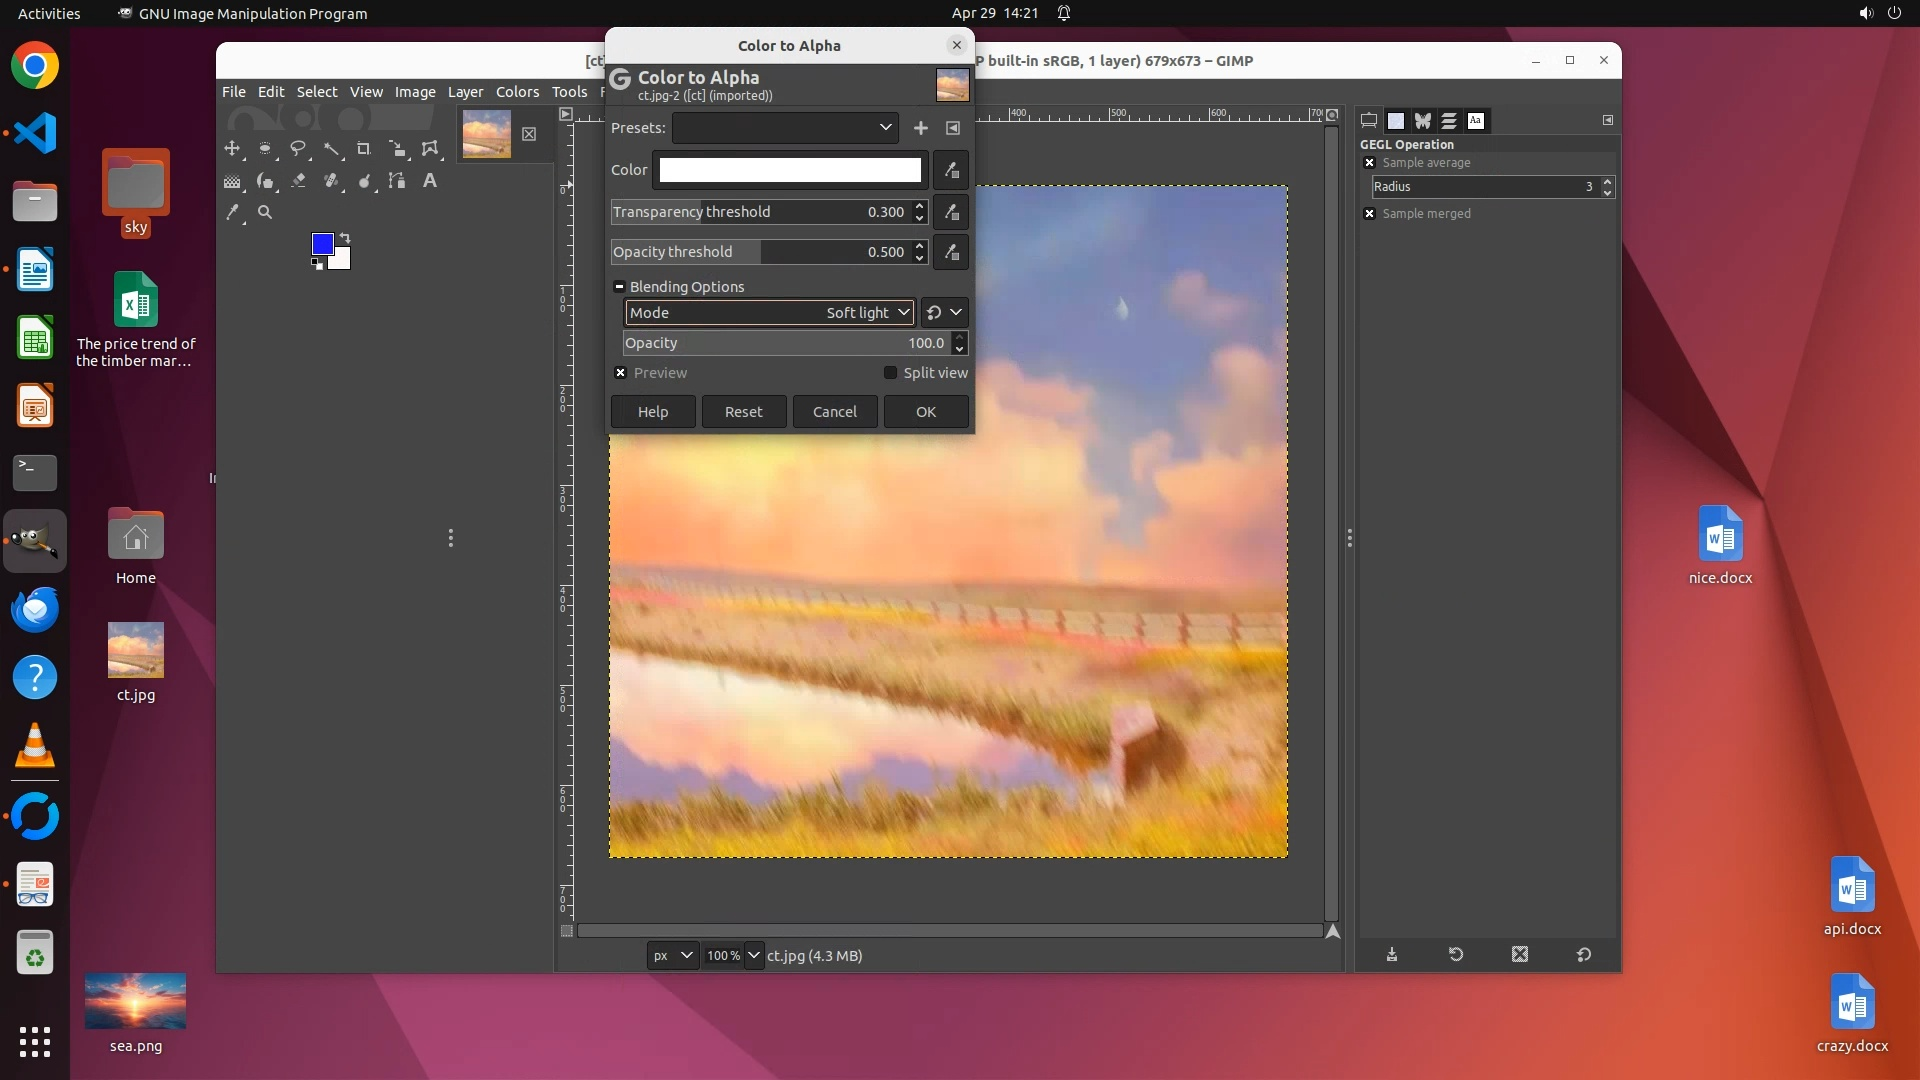The image size is (1920, 1080).
Task: Select the Crop tool
Action: pos(364,149)
